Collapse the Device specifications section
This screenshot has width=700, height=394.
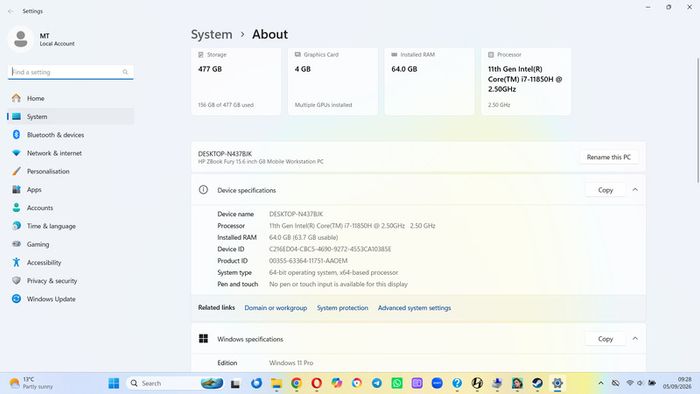[635, 190]
